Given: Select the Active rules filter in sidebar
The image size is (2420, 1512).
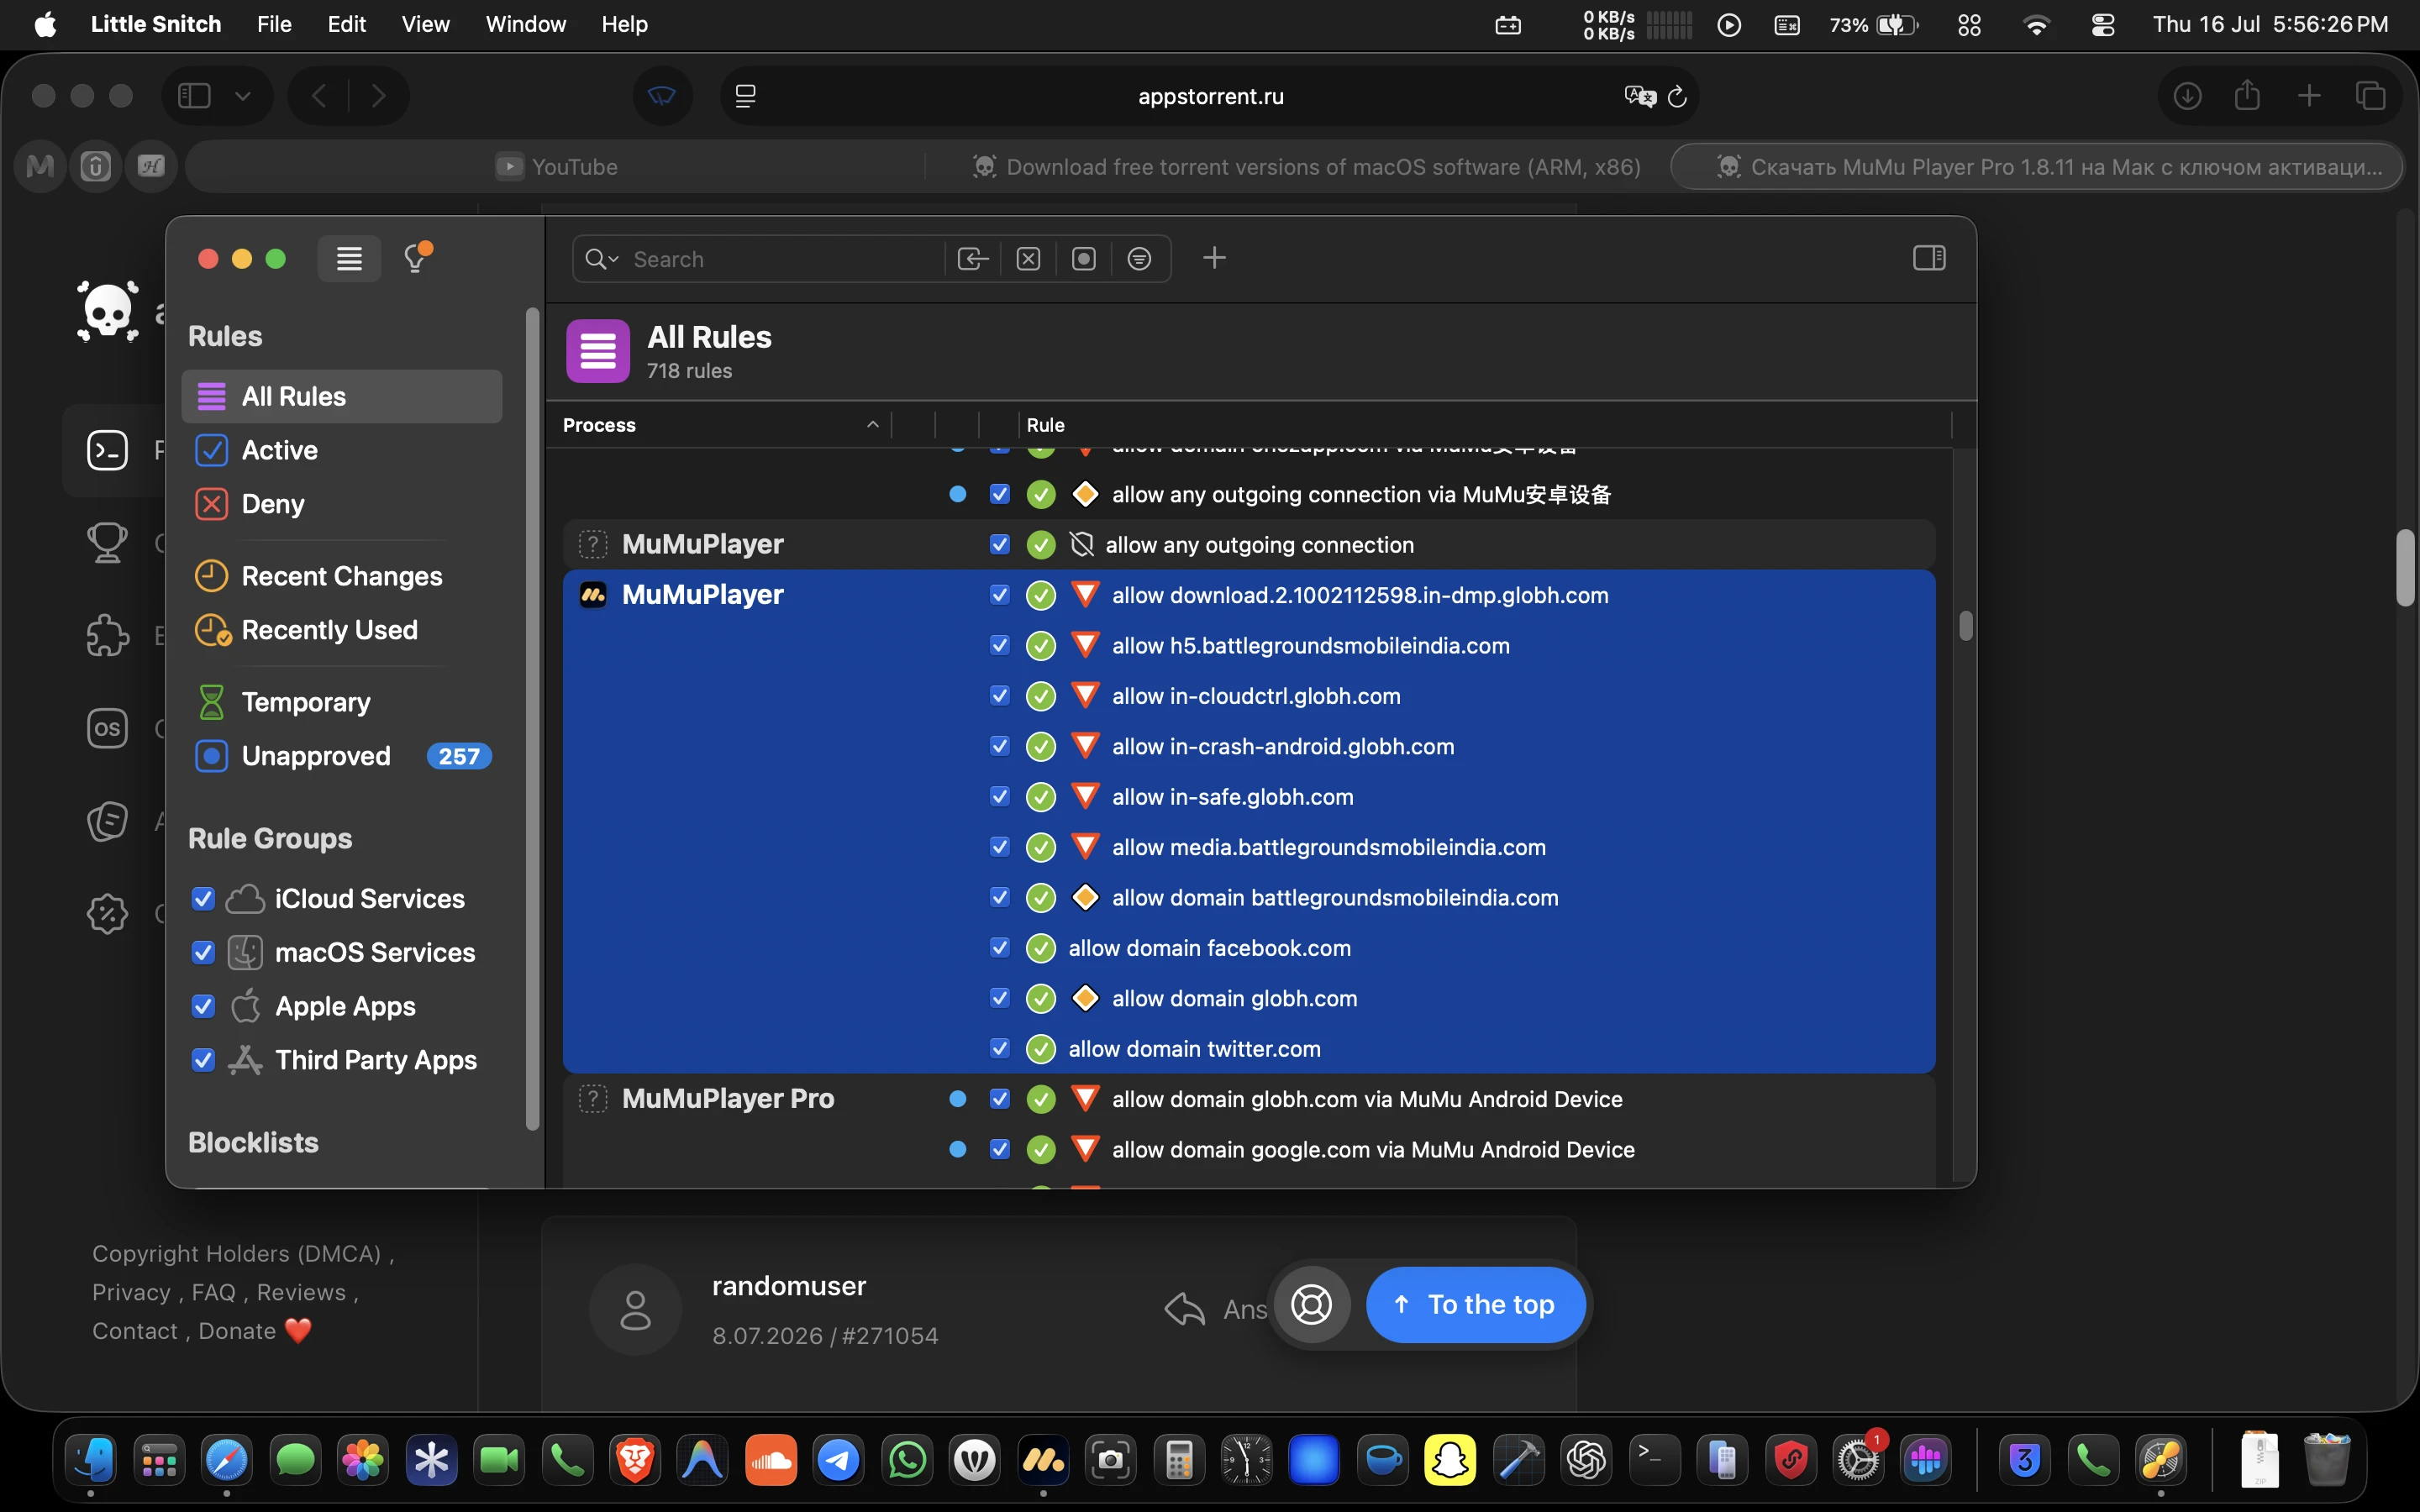Looking at the screenshot, I should click(x=341, y=450).
